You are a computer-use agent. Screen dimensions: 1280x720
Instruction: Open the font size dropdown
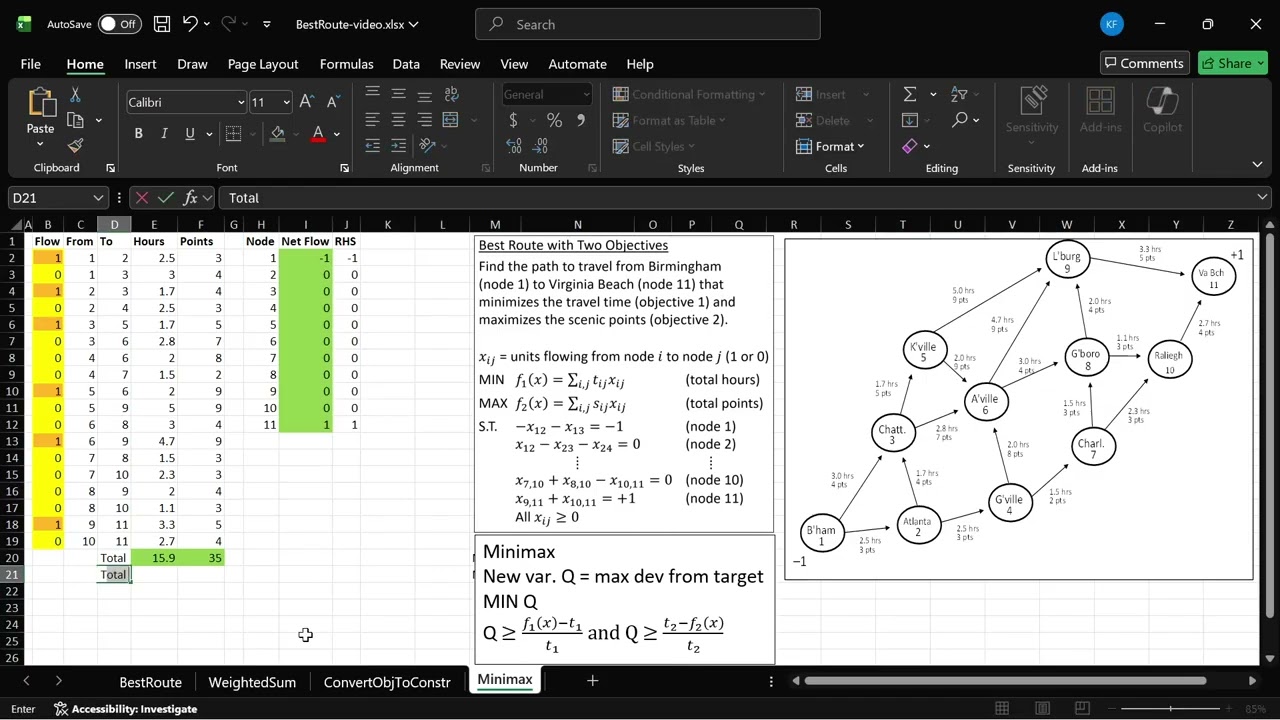pos(286,102)
